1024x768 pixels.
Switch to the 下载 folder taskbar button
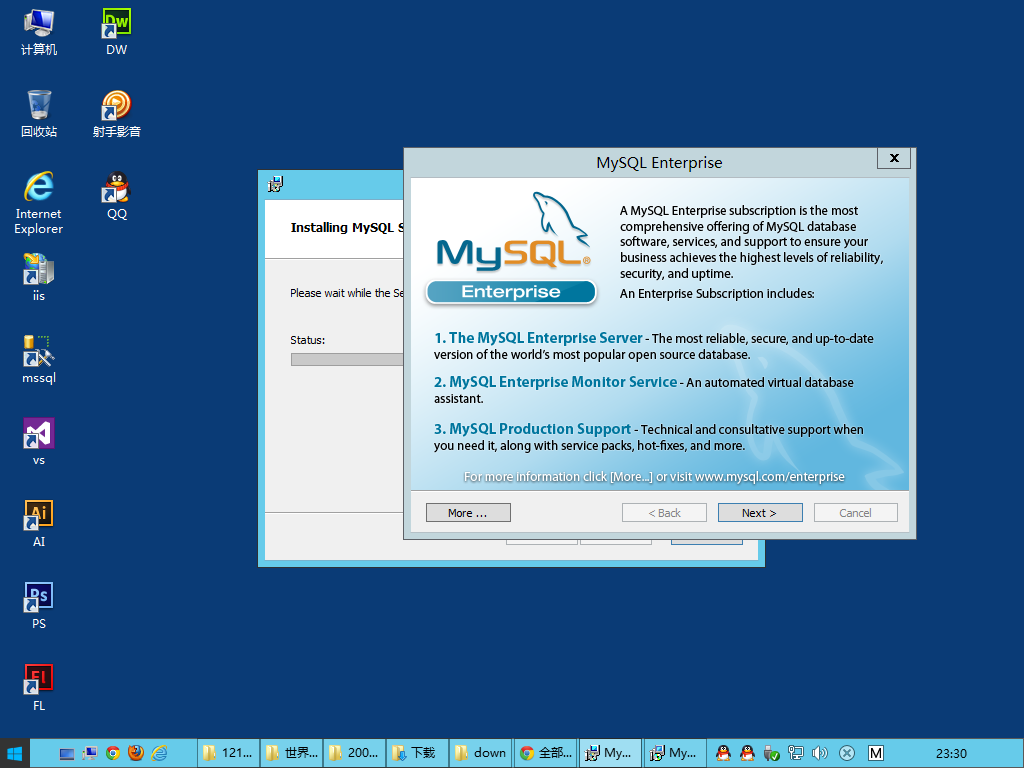coord(417,753)
